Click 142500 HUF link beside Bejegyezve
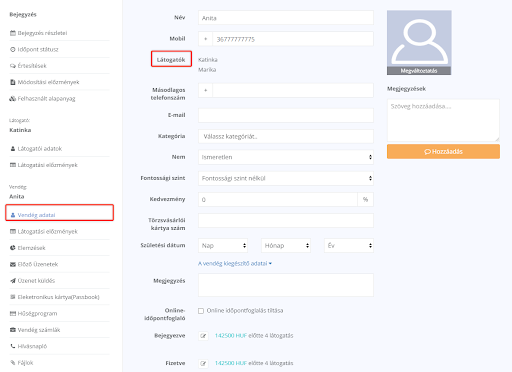Viewport: 512px width, 372px height. pos(231,336)
